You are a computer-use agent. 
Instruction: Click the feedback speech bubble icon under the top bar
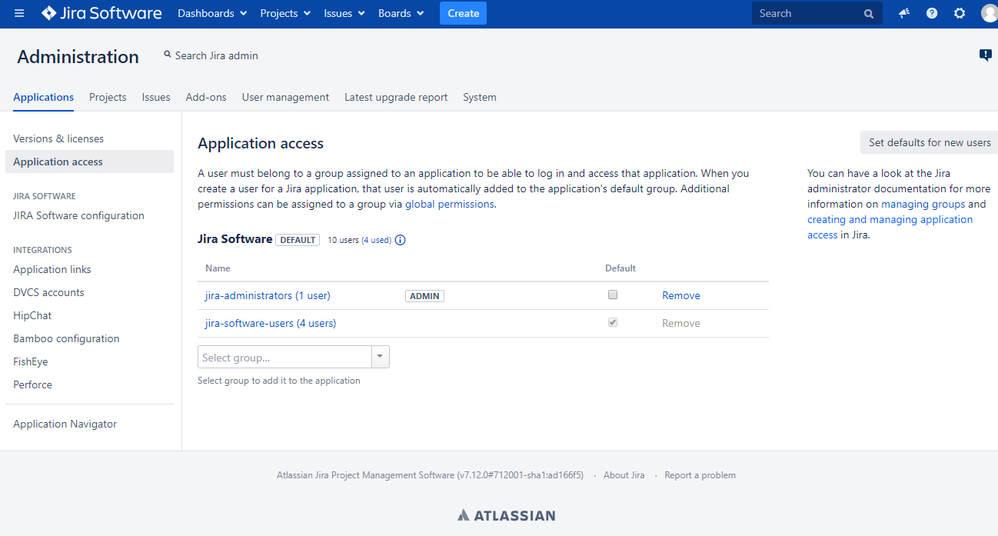point(985,55)
